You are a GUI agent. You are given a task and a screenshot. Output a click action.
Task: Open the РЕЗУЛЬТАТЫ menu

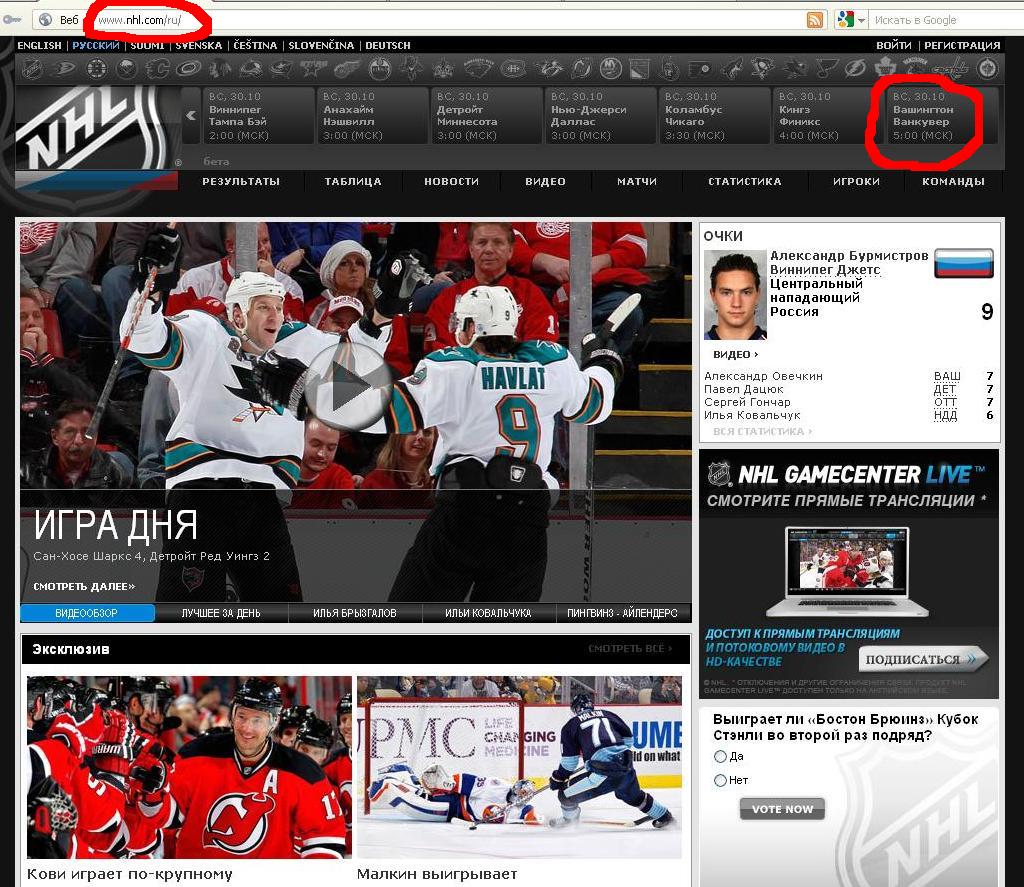241,182
